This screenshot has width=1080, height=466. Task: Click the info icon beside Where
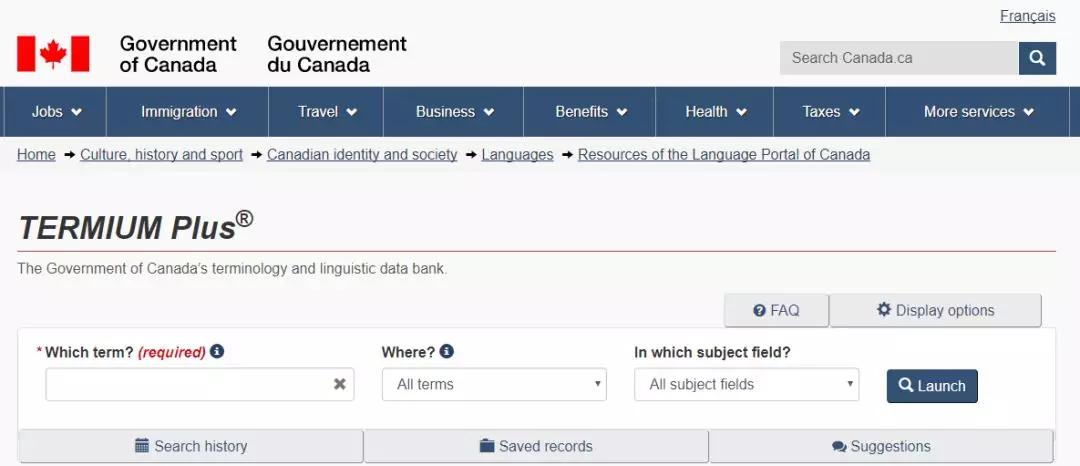pyautogui.click(x=447, y=352)
